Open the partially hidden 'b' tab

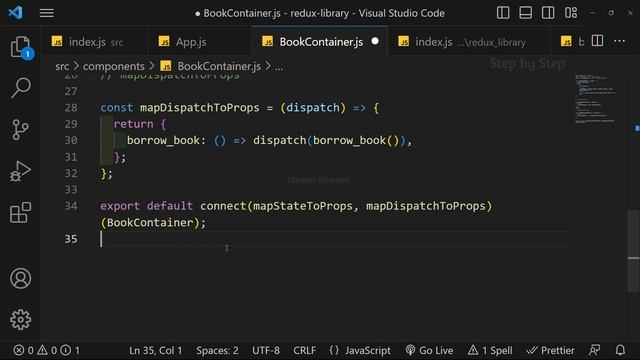(x=572, y=42)
